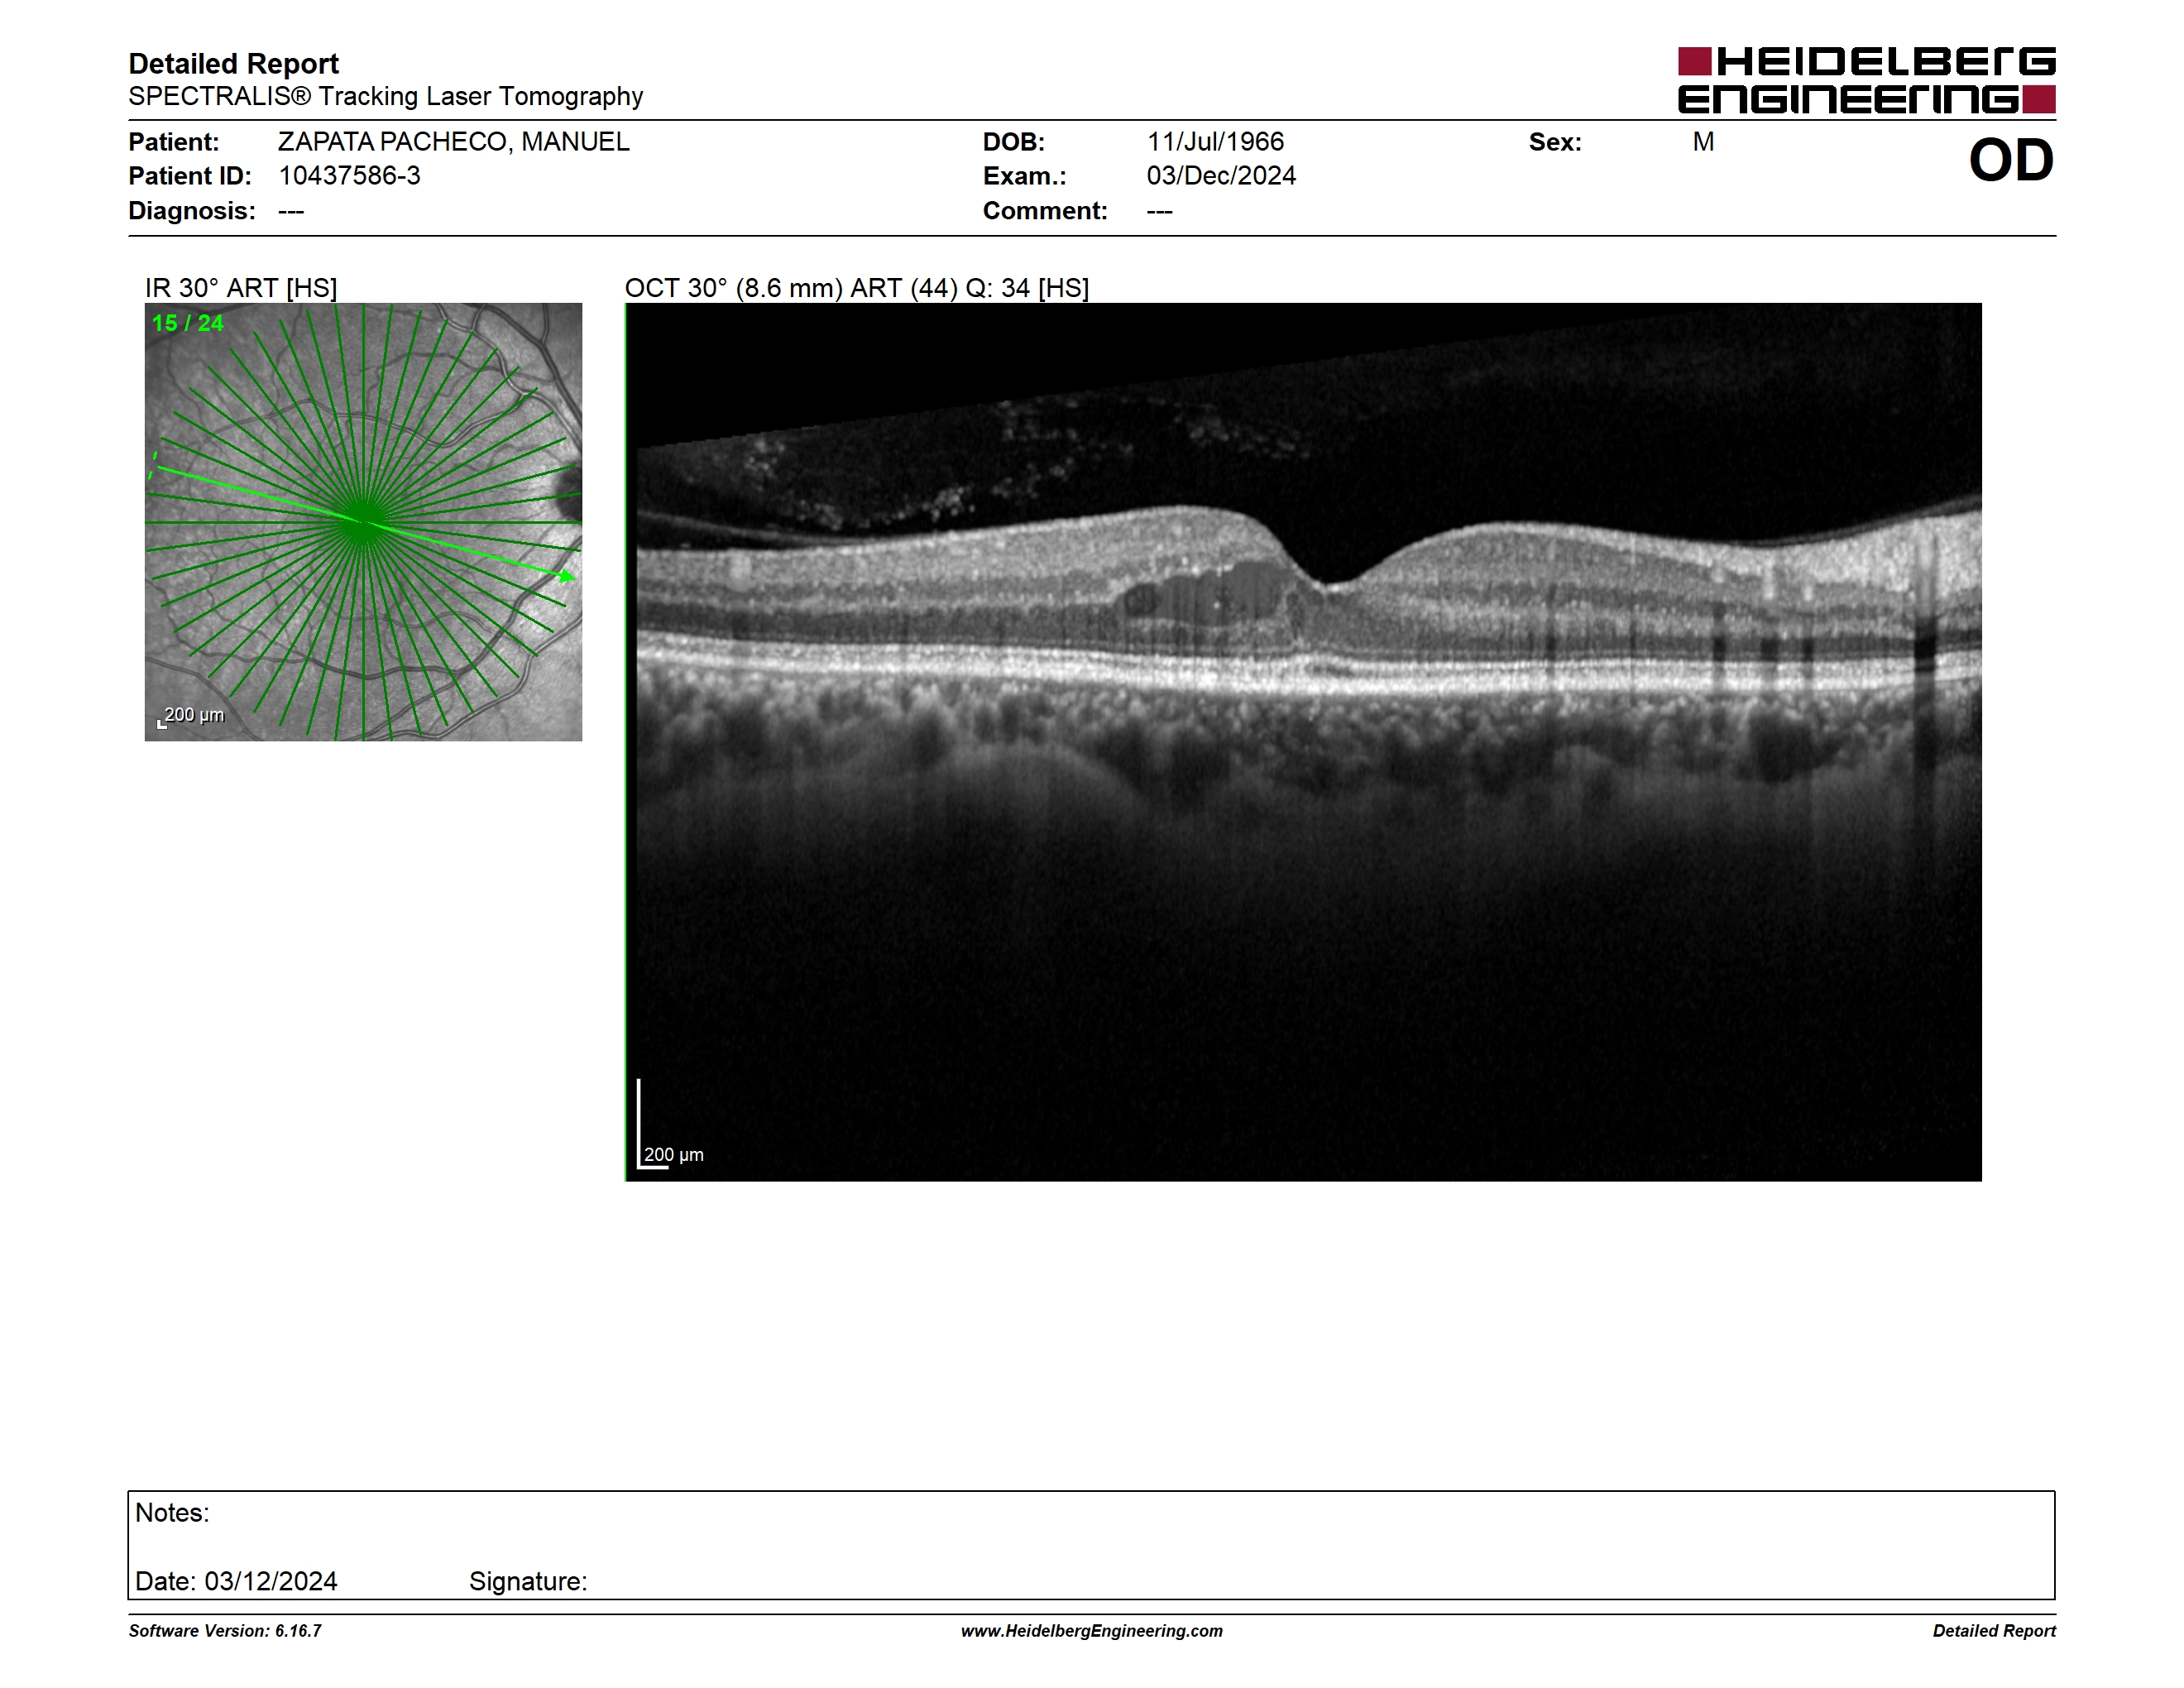The width and height of the screenshot is (2184, 1688).
Task: Open www.HeidelbergEngineering.com link
Action: (x=1092, y=1631)
